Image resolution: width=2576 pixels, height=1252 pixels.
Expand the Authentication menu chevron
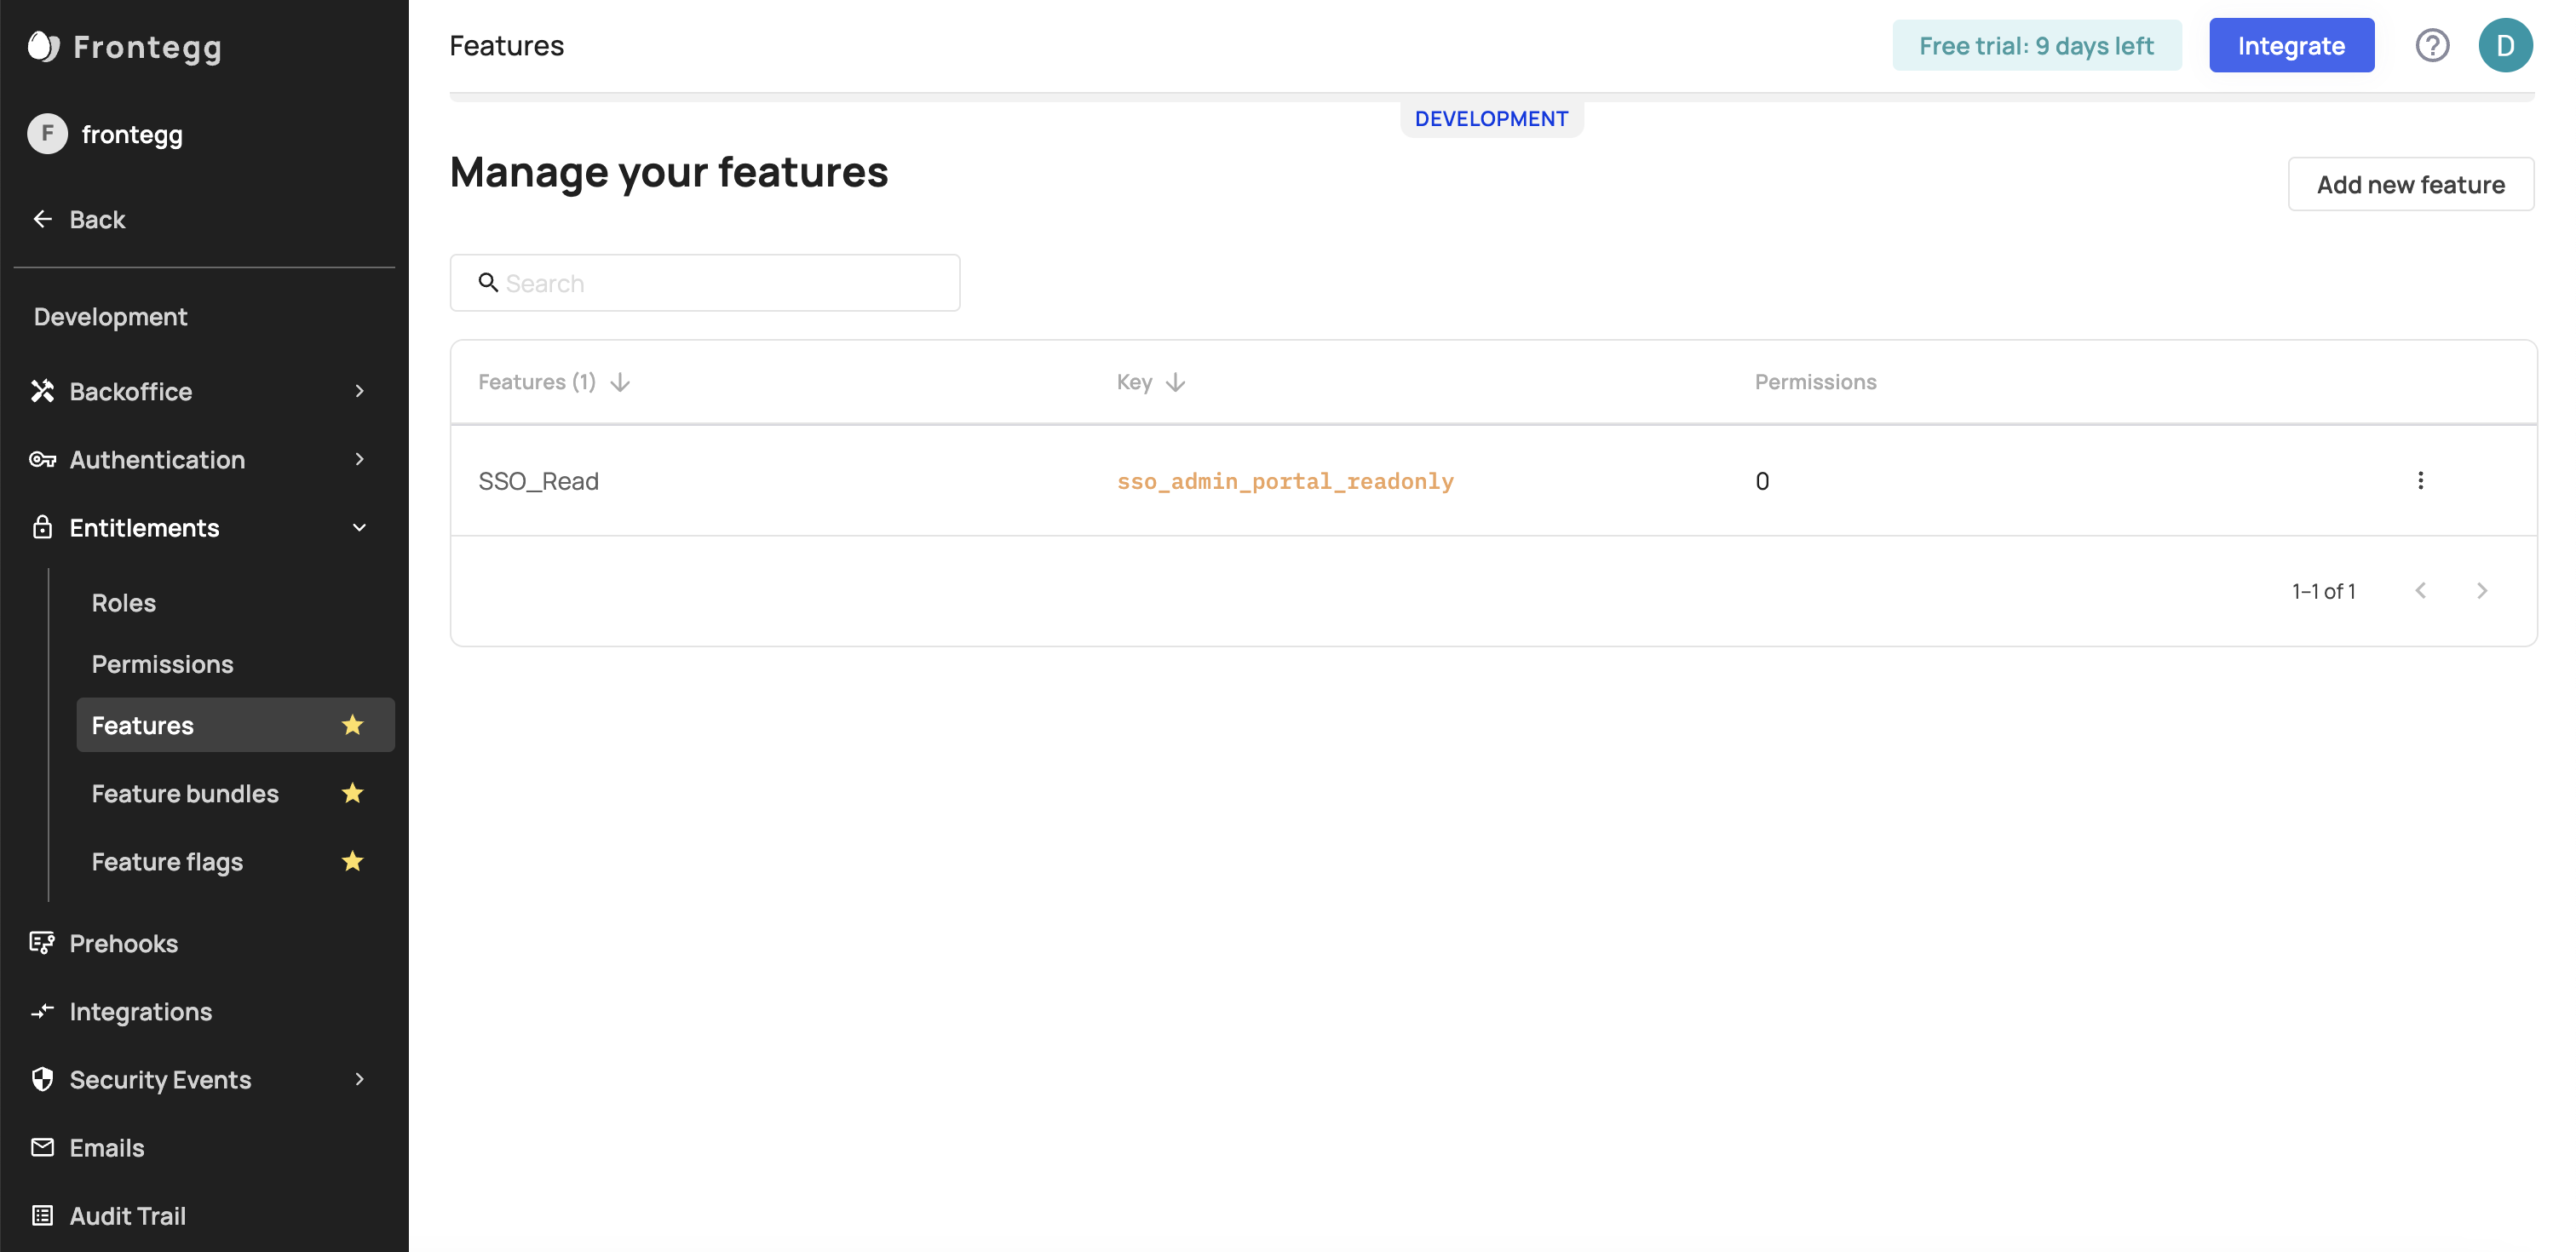(360, 459)
